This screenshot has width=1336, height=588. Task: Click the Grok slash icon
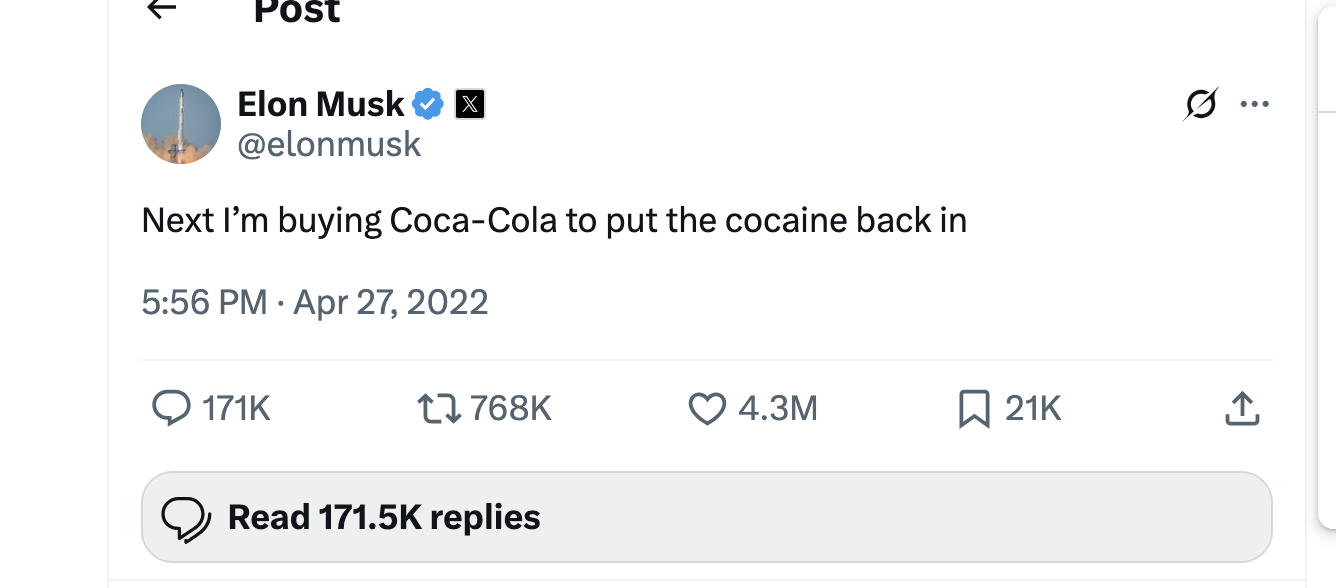(x=1200, y=104)
